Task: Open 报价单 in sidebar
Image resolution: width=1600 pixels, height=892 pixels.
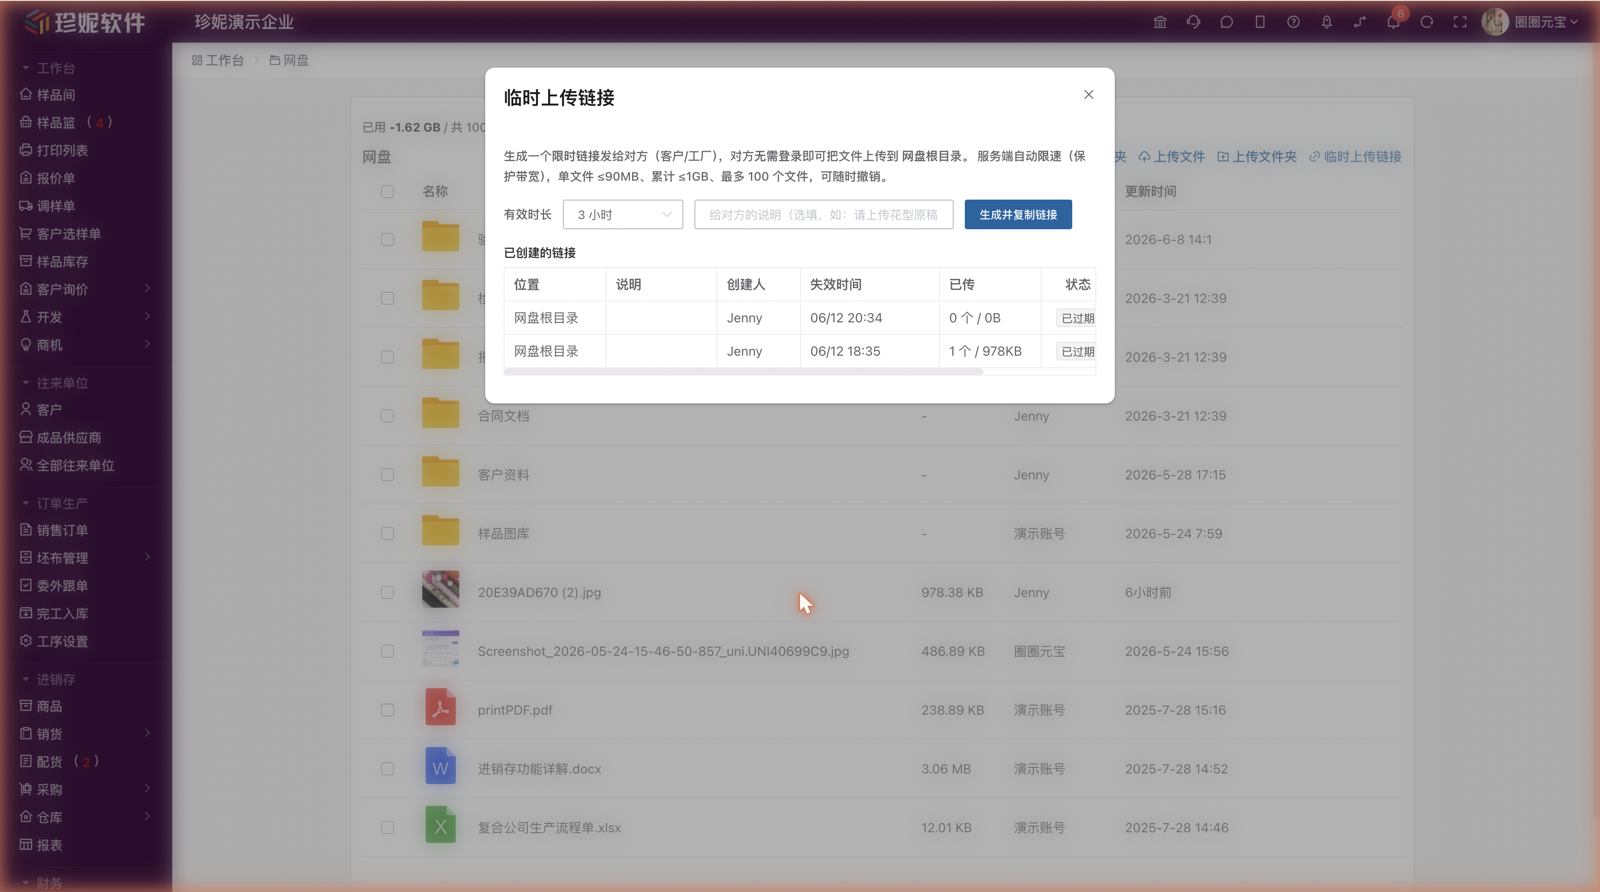Action: (48, 178)
